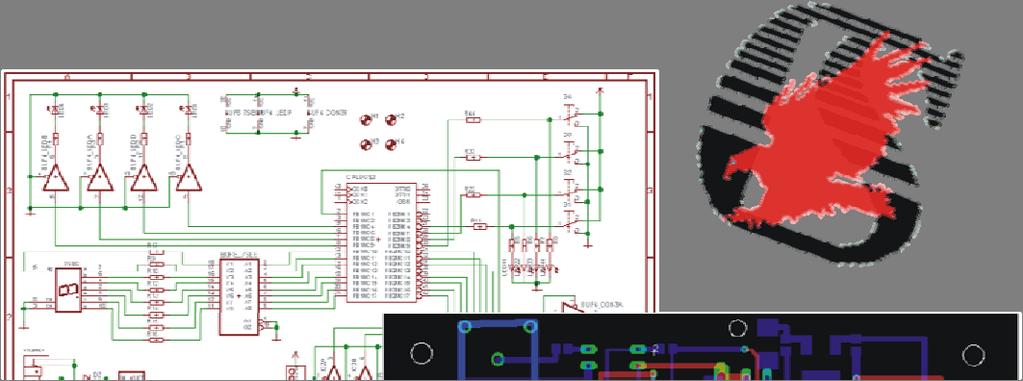Click the cyan-ringed pad at PCB top left

[464, 326]
